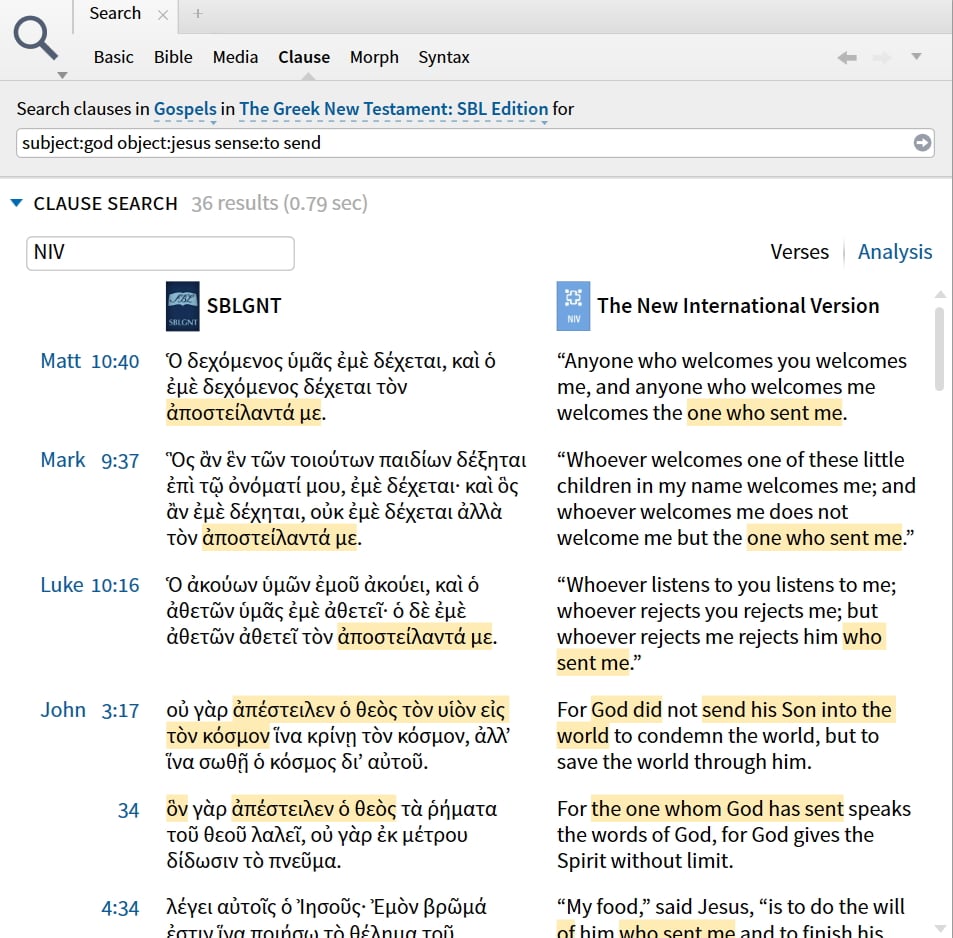Open the dropdown arrow under the search icon
The height and width of the screenshot is (938, 953).
click(x=62, y=75)
